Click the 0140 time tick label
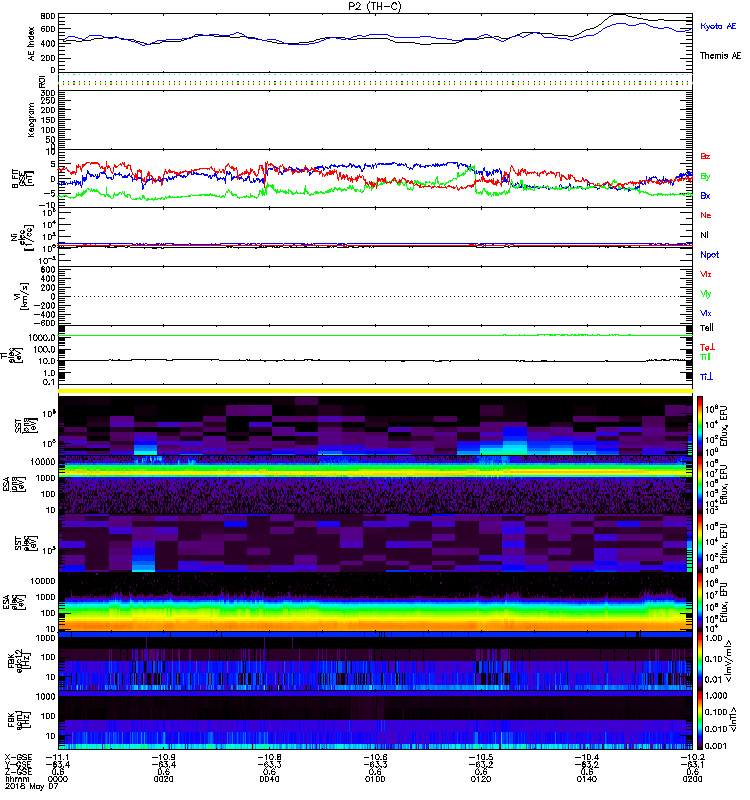 coord(587,779)
